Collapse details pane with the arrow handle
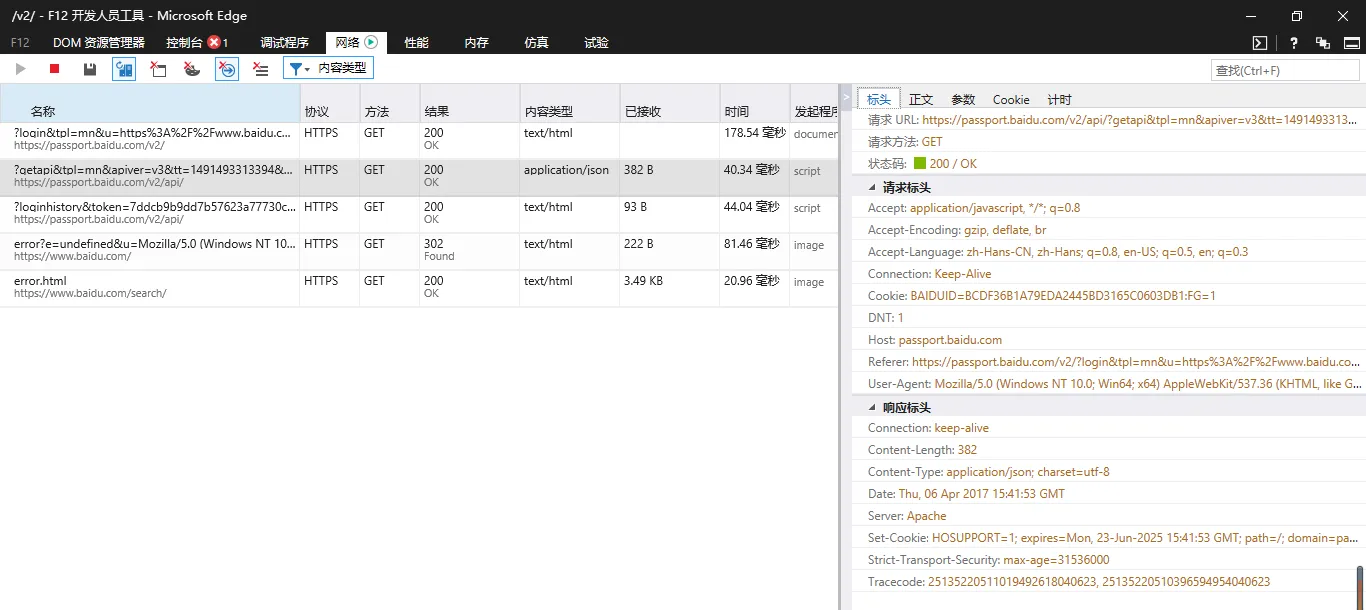The width and height of the screenshot is (1366, 610). coord(846,97)
